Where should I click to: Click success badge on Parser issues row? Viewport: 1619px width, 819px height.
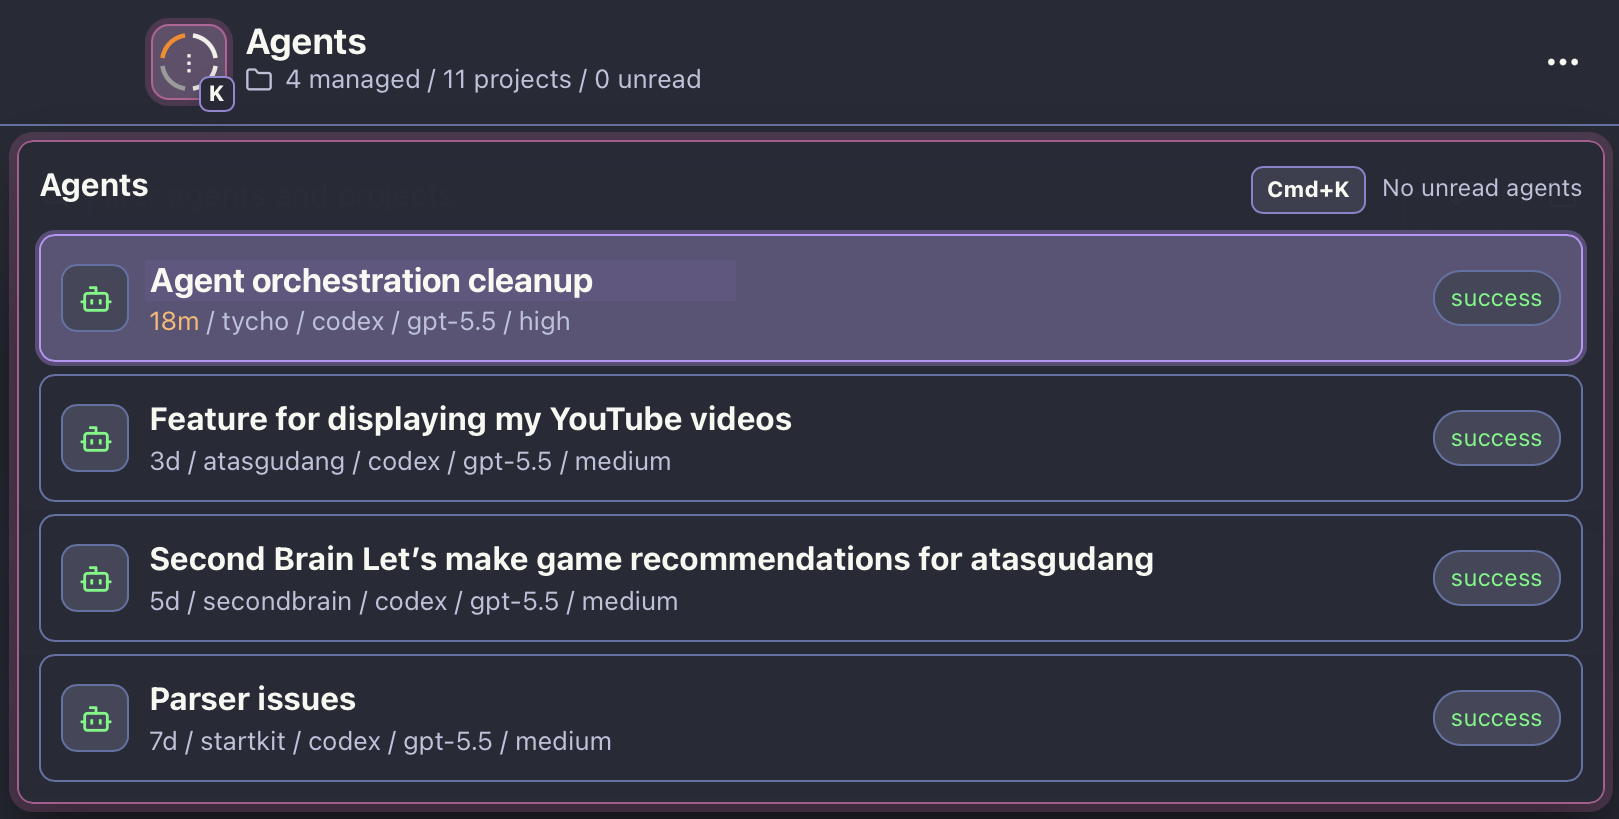click(1496, 718)
